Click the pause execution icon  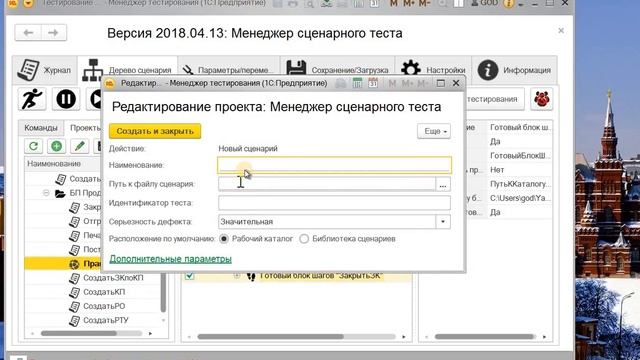(x=66, y=99)
